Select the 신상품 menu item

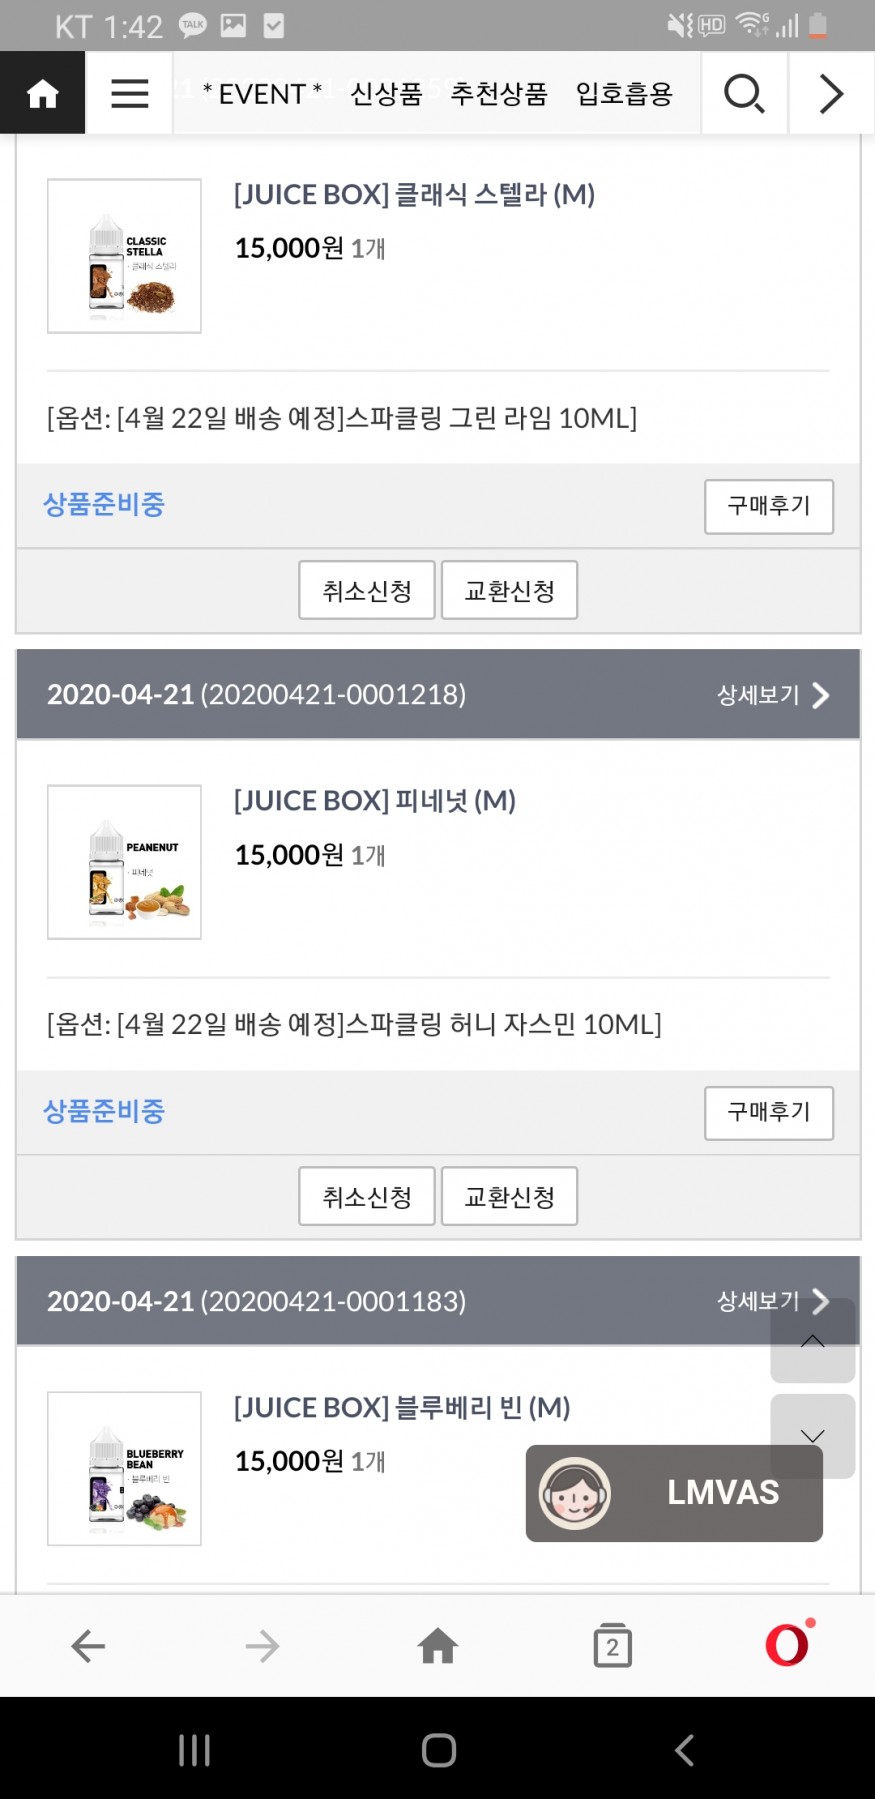(386, 94)
